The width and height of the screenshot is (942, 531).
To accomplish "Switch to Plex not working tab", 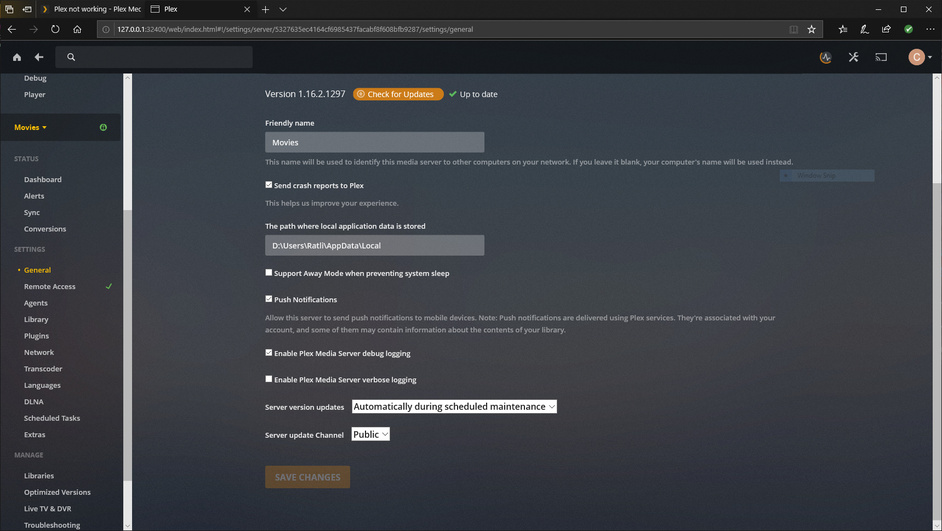I will (x=90, y=9).
